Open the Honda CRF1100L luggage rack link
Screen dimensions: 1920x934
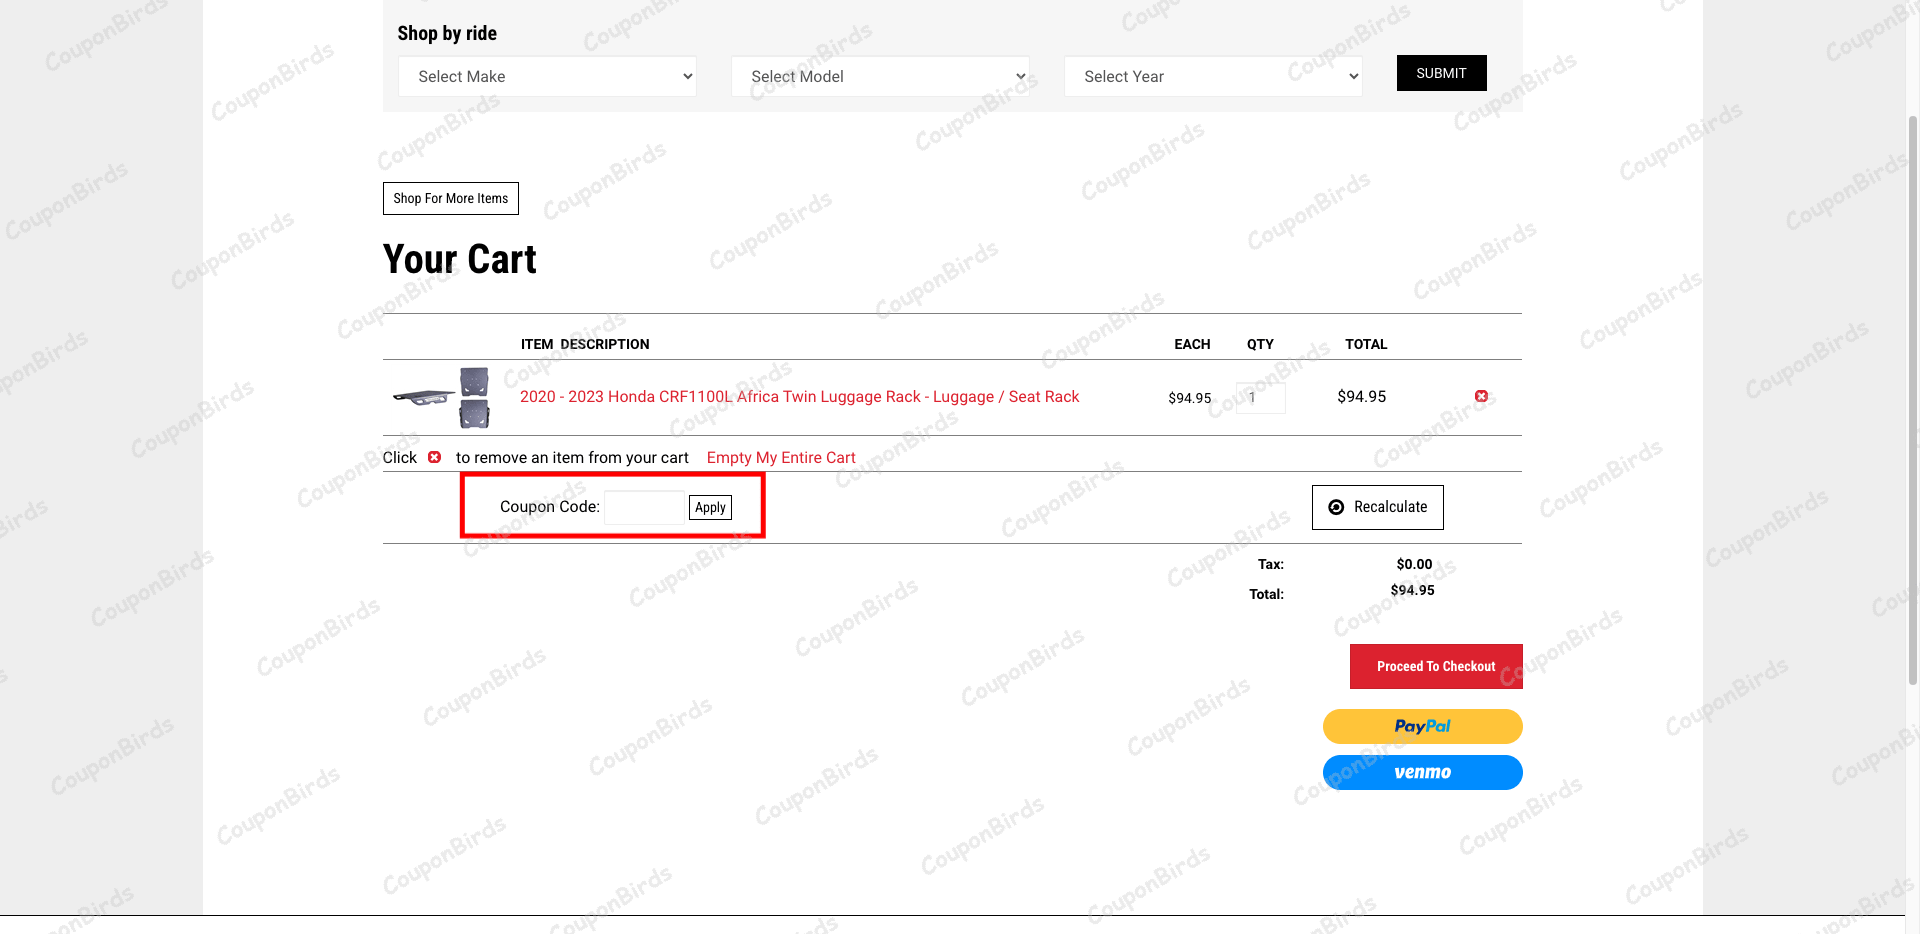coord(799,397)
